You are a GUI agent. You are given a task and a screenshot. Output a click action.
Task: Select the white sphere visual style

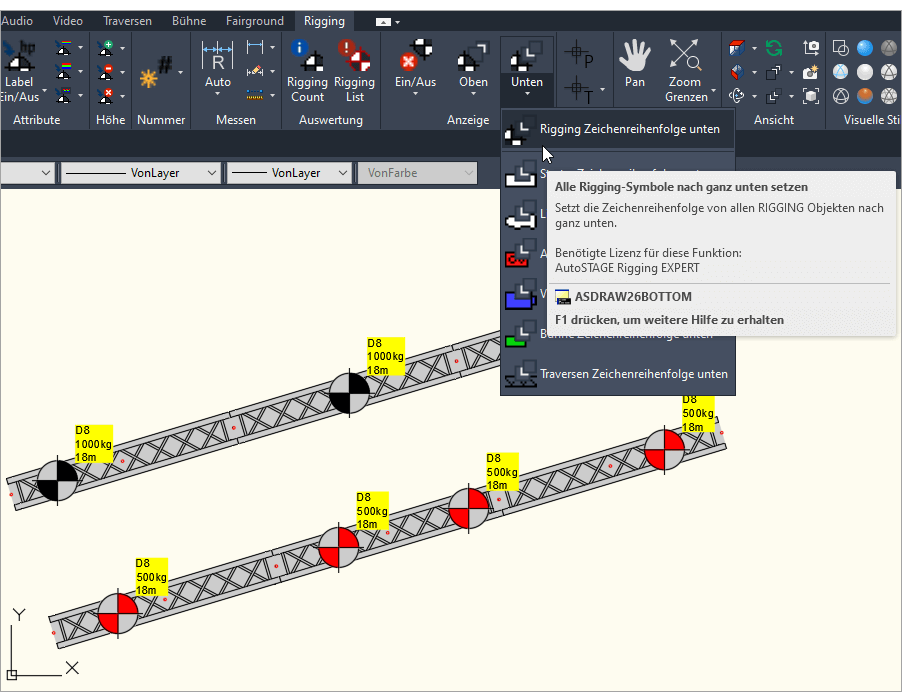click(865, 72)
